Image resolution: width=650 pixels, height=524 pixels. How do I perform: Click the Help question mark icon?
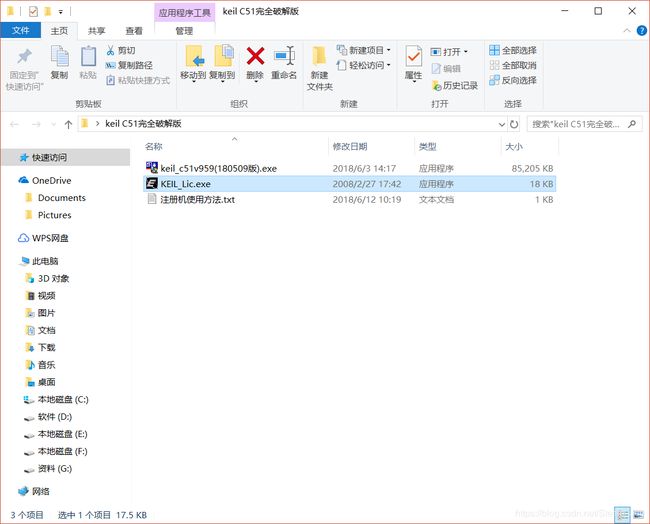pos(641,31)
